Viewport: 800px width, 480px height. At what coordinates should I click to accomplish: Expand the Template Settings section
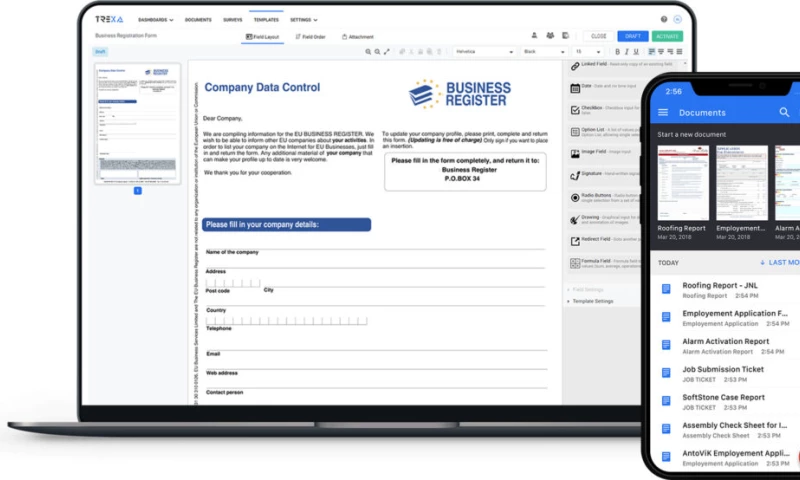590,301
